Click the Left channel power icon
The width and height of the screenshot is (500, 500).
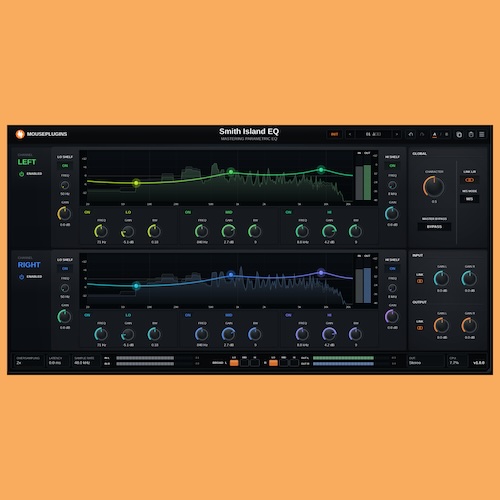click(x=21, y=174)
